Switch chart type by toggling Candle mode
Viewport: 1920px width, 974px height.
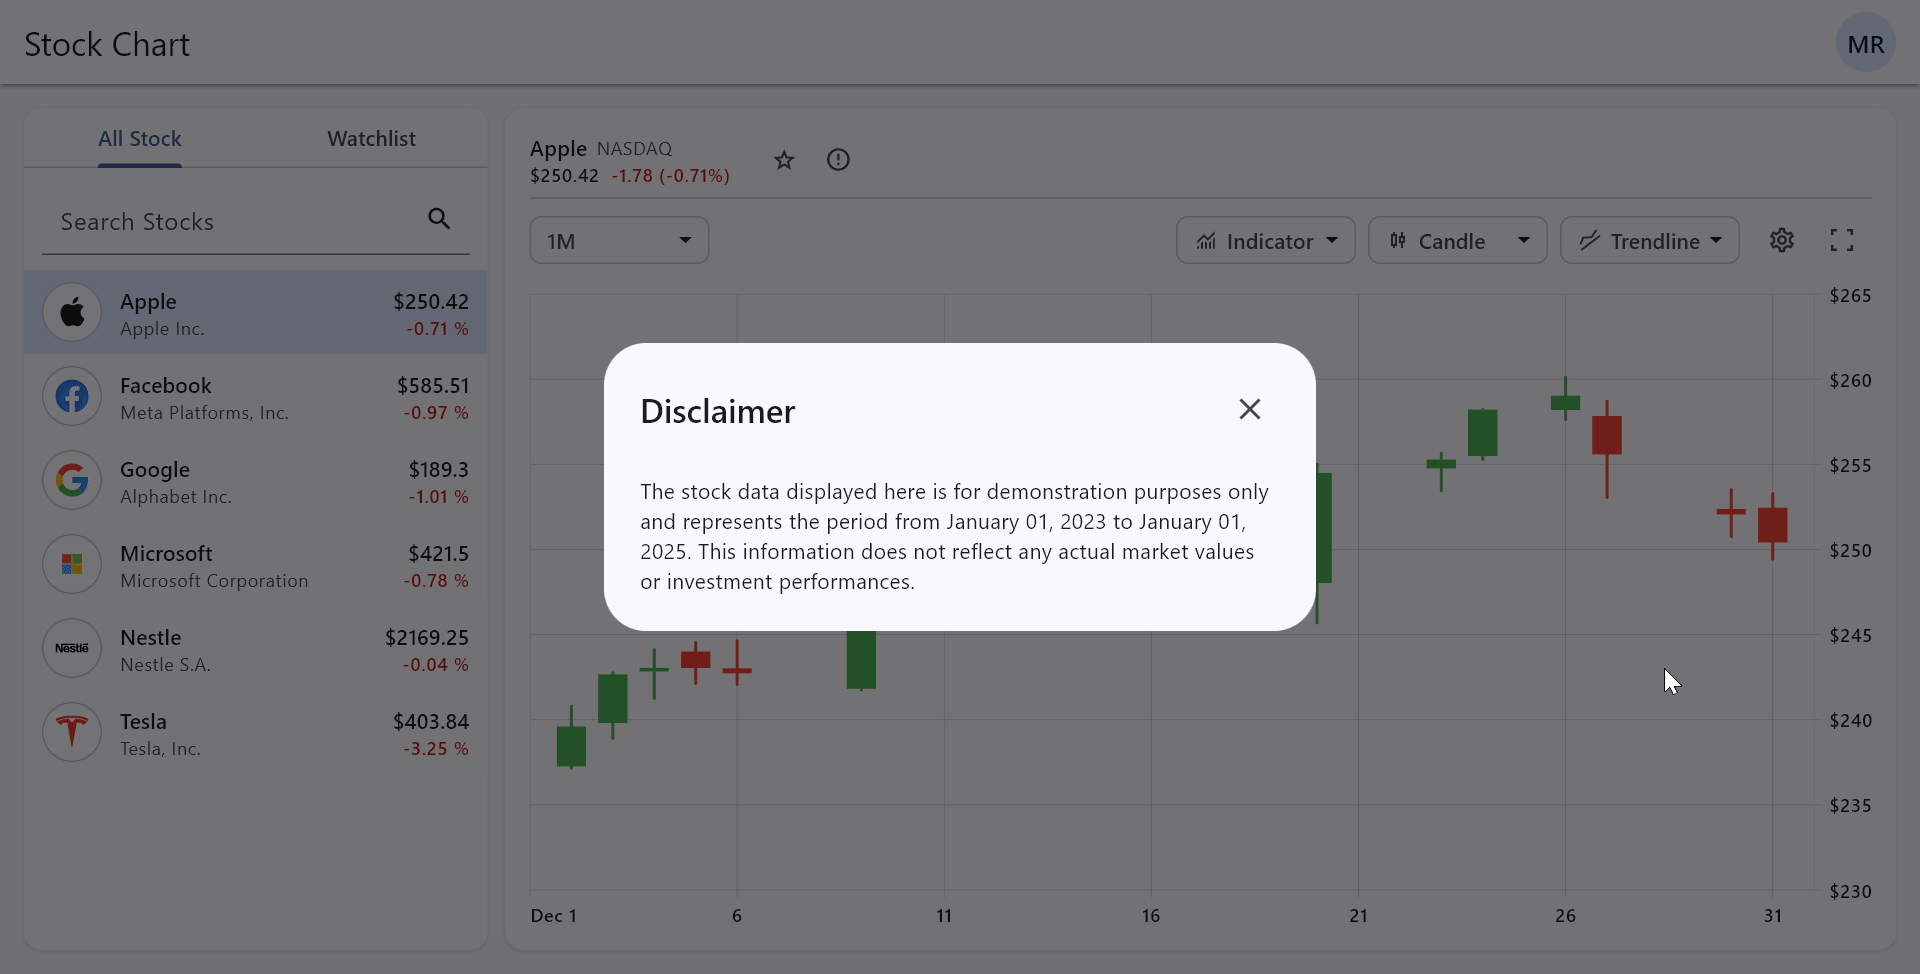1444,240
